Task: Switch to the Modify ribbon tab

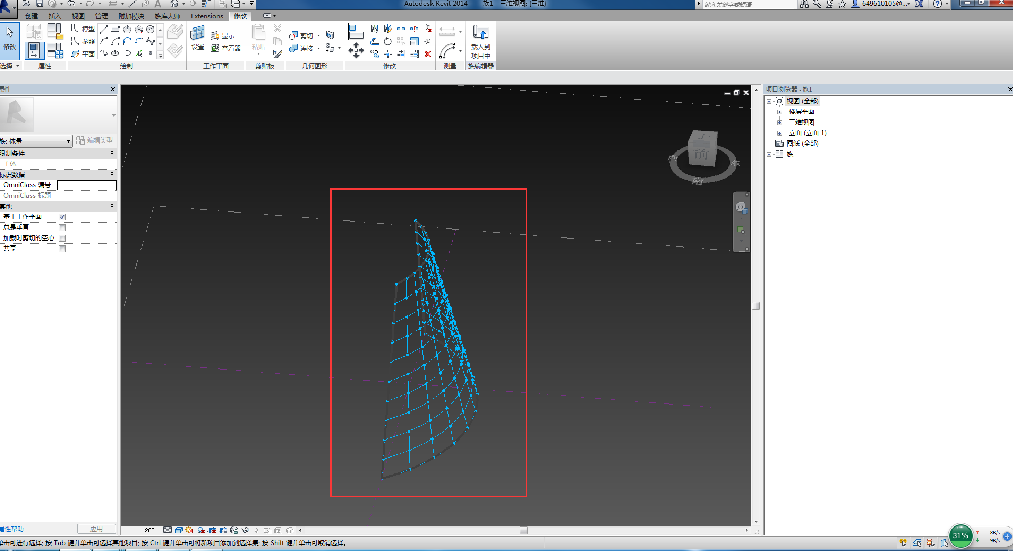Action: tap(239, 17)
